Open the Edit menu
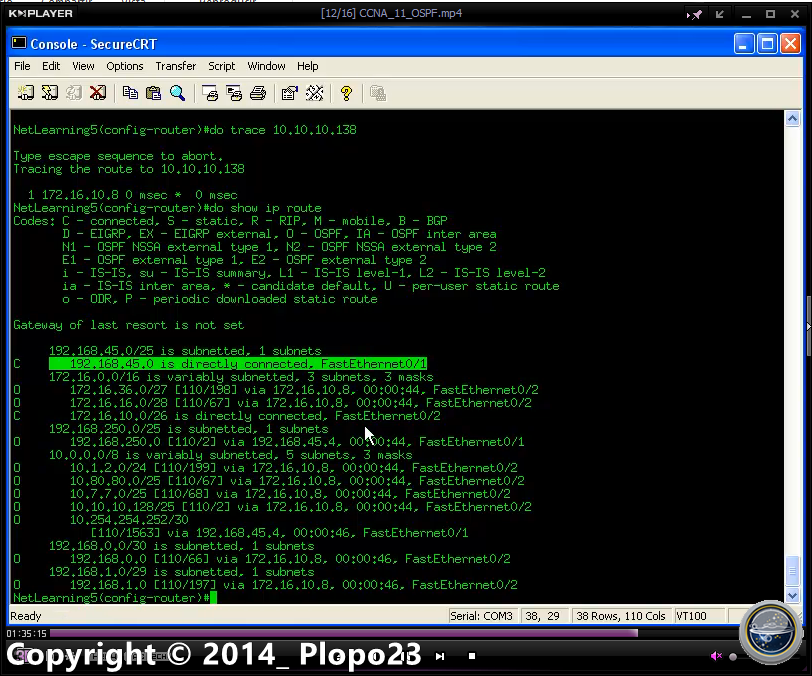Image resolution: width=812 pixels, height=676 pixels. pos(51,66)
